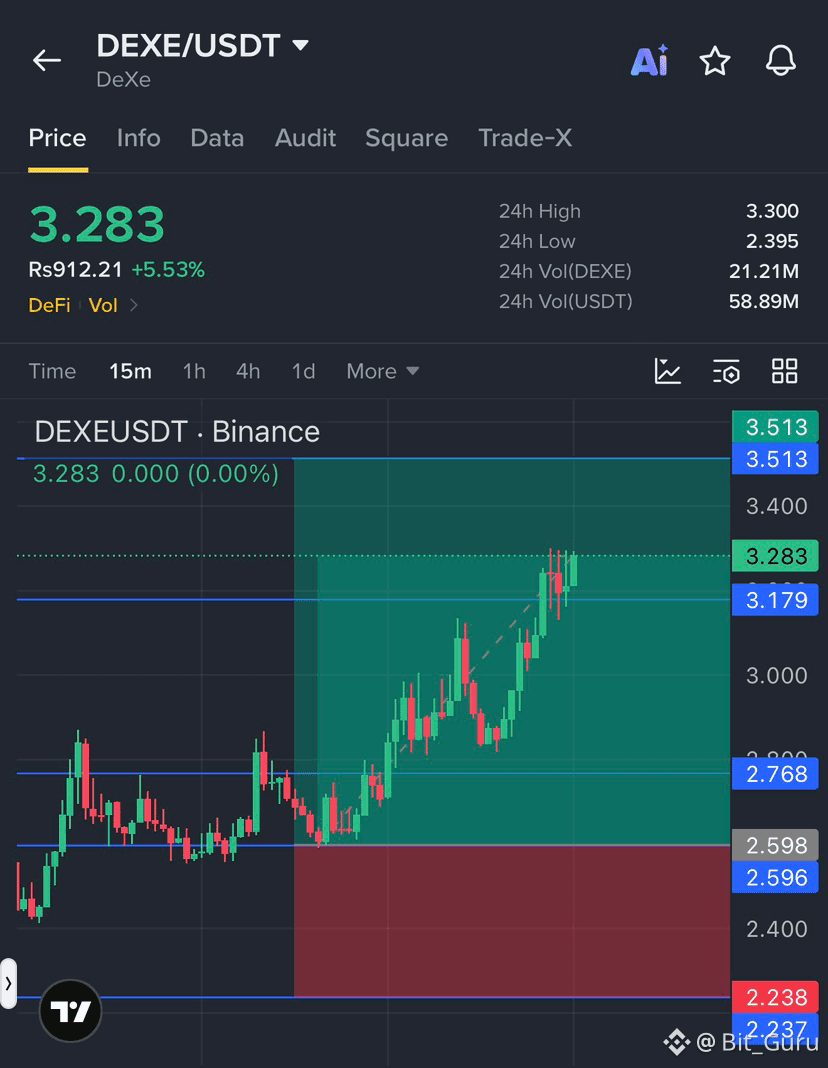The image size is (828, 1068).
Task: Expand the More intervals dropdown
Action: 383,371
